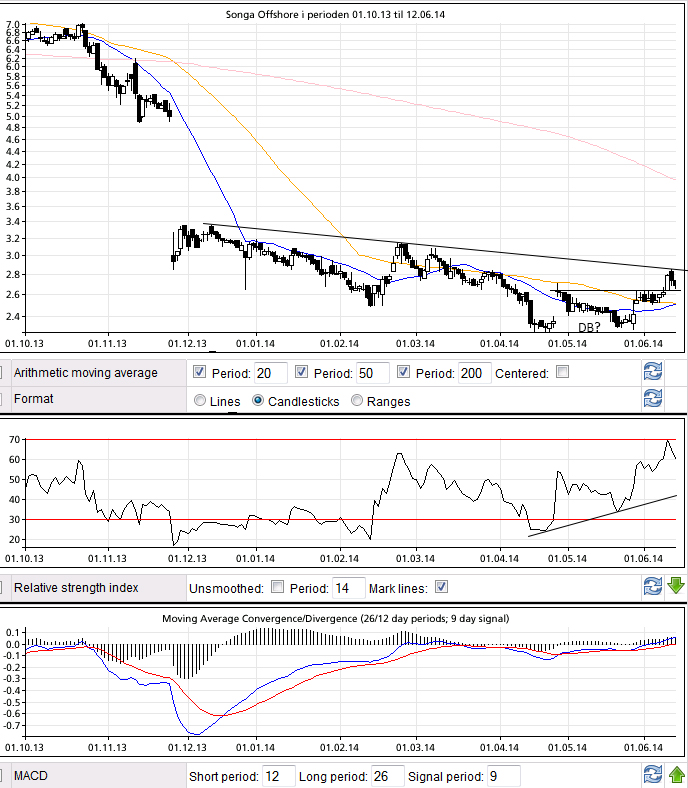Choose the Ranges format option
The image size is (688, 788).
[x=359, y=401]
